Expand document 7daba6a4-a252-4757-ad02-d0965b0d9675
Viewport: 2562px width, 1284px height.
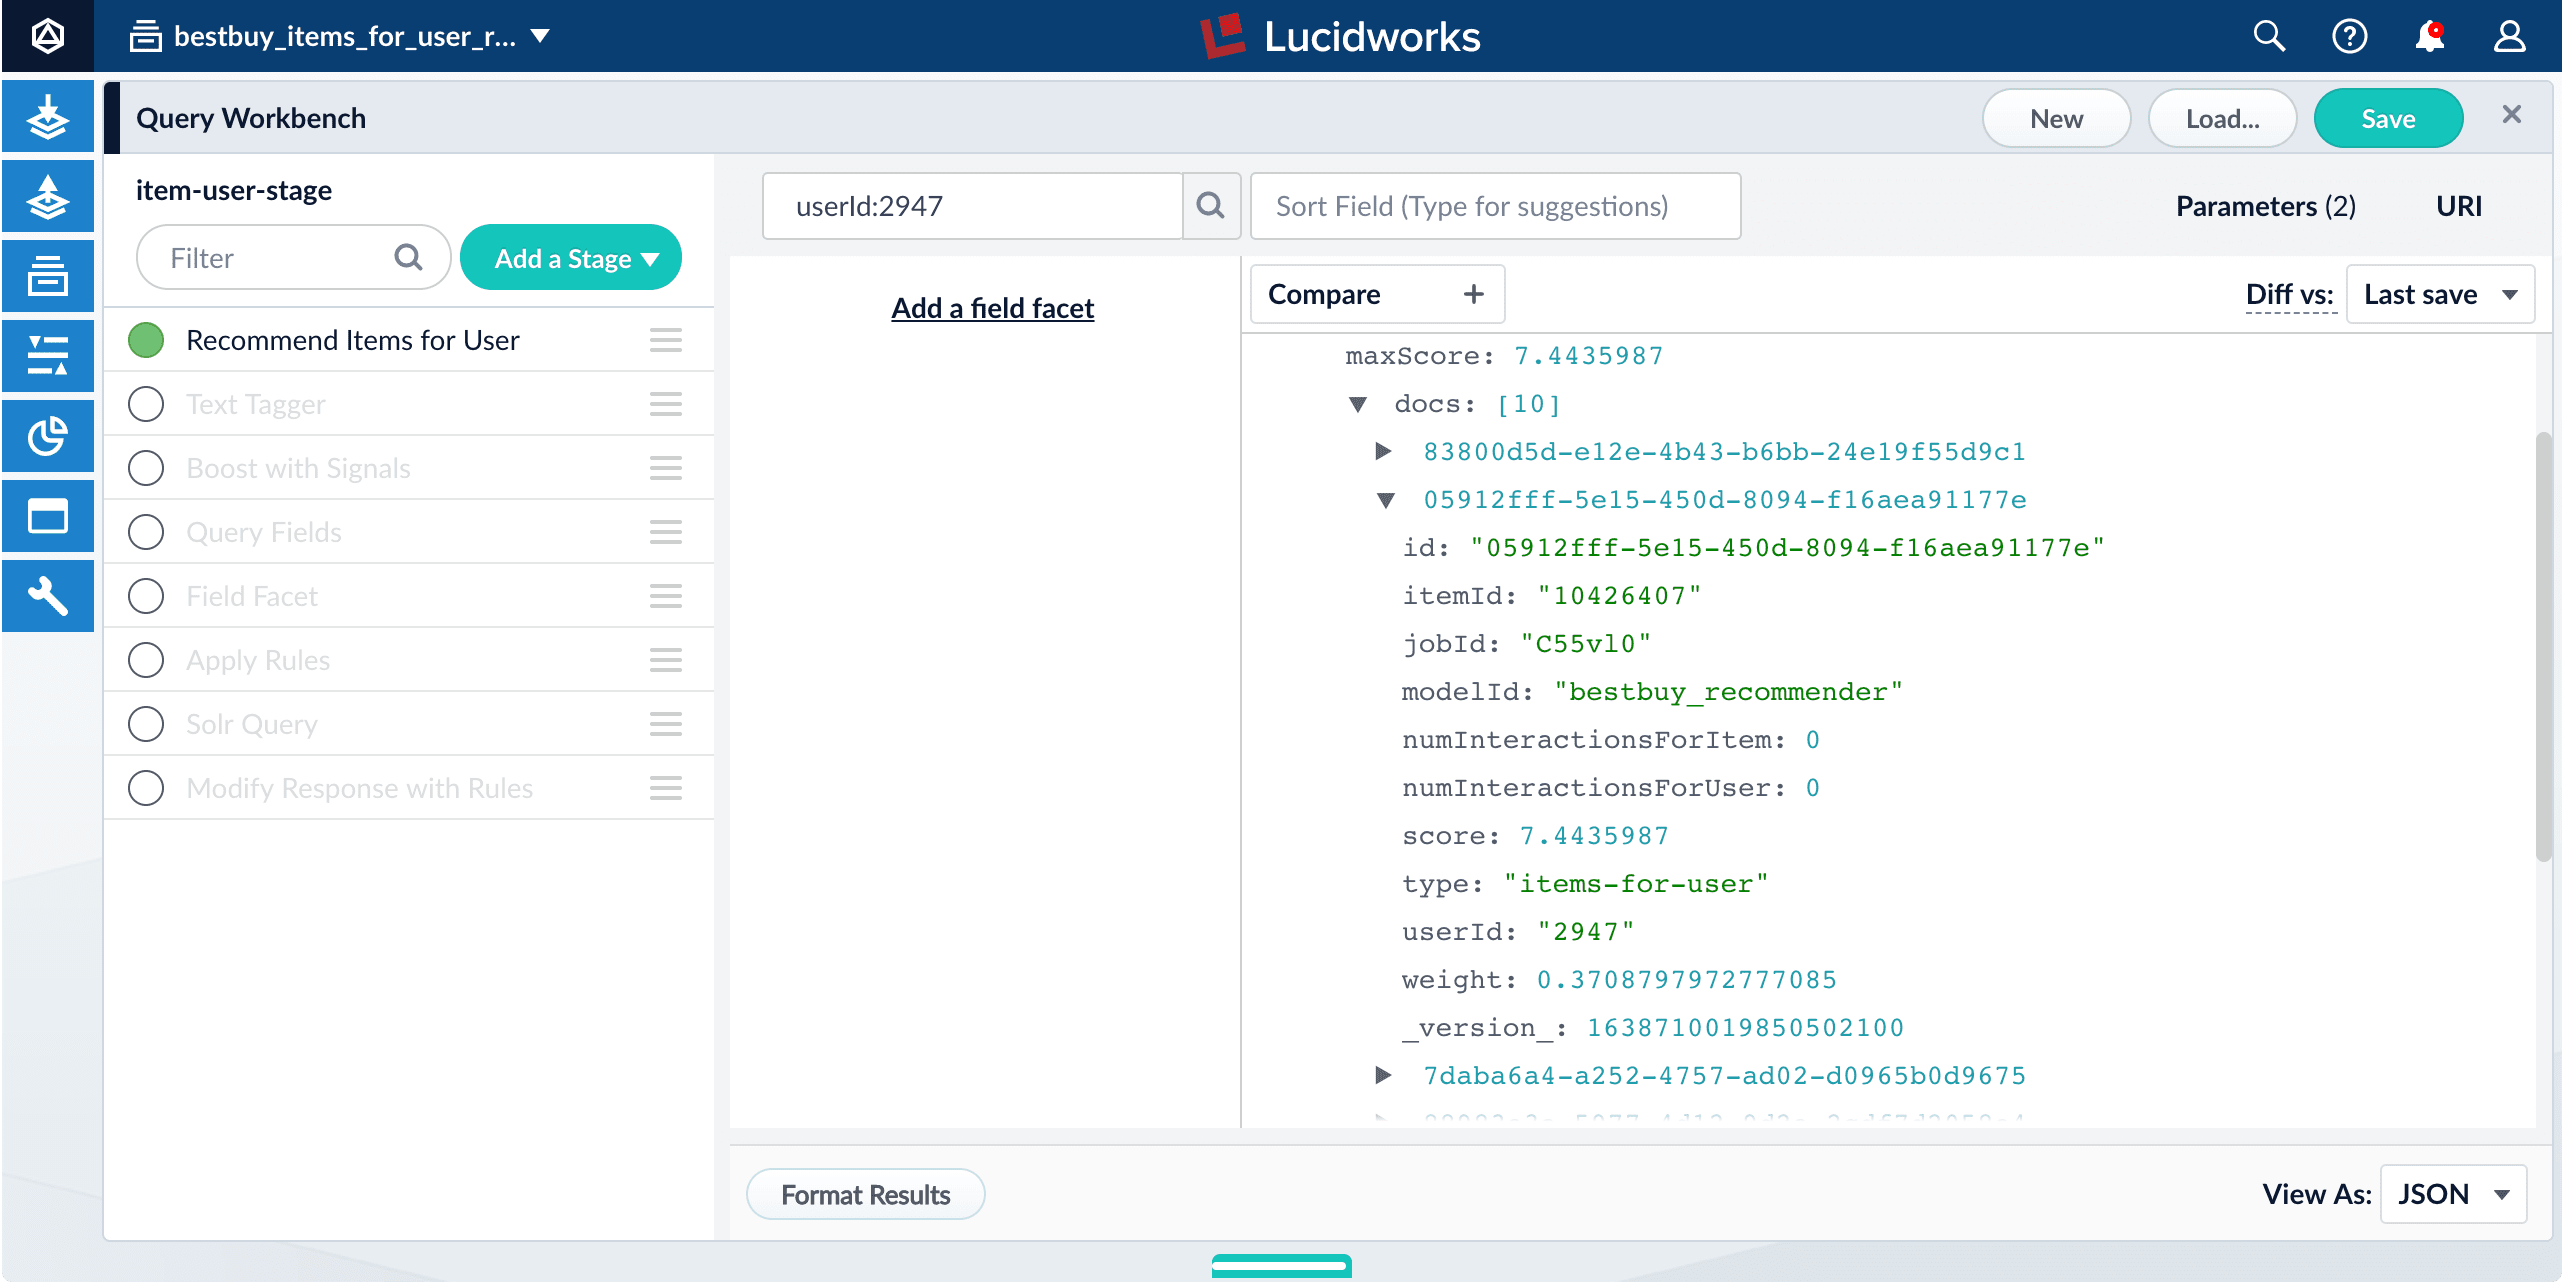[1384, 1075]
